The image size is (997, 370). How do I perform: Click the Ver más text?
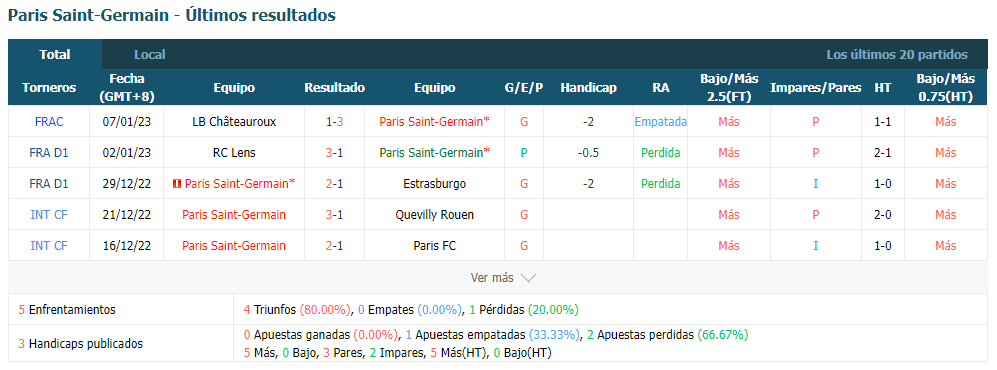coord(492,278)
